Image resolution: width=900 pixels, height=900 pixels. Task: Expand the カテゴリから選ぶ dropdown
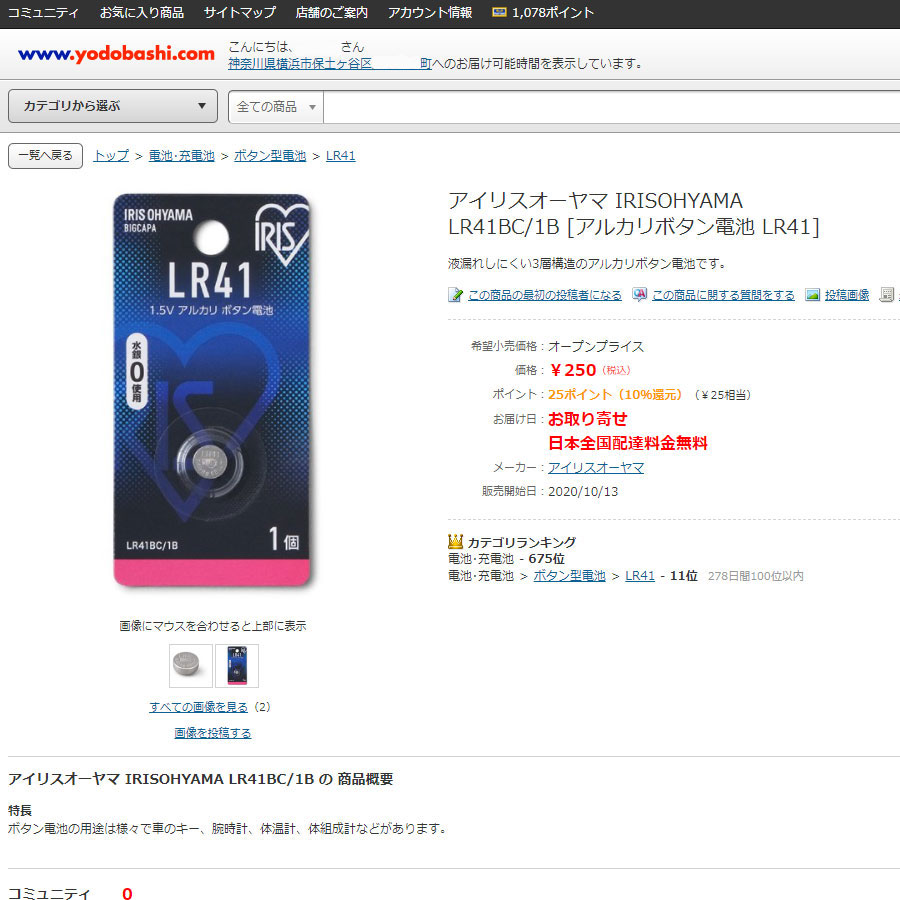tap(113, 106)
